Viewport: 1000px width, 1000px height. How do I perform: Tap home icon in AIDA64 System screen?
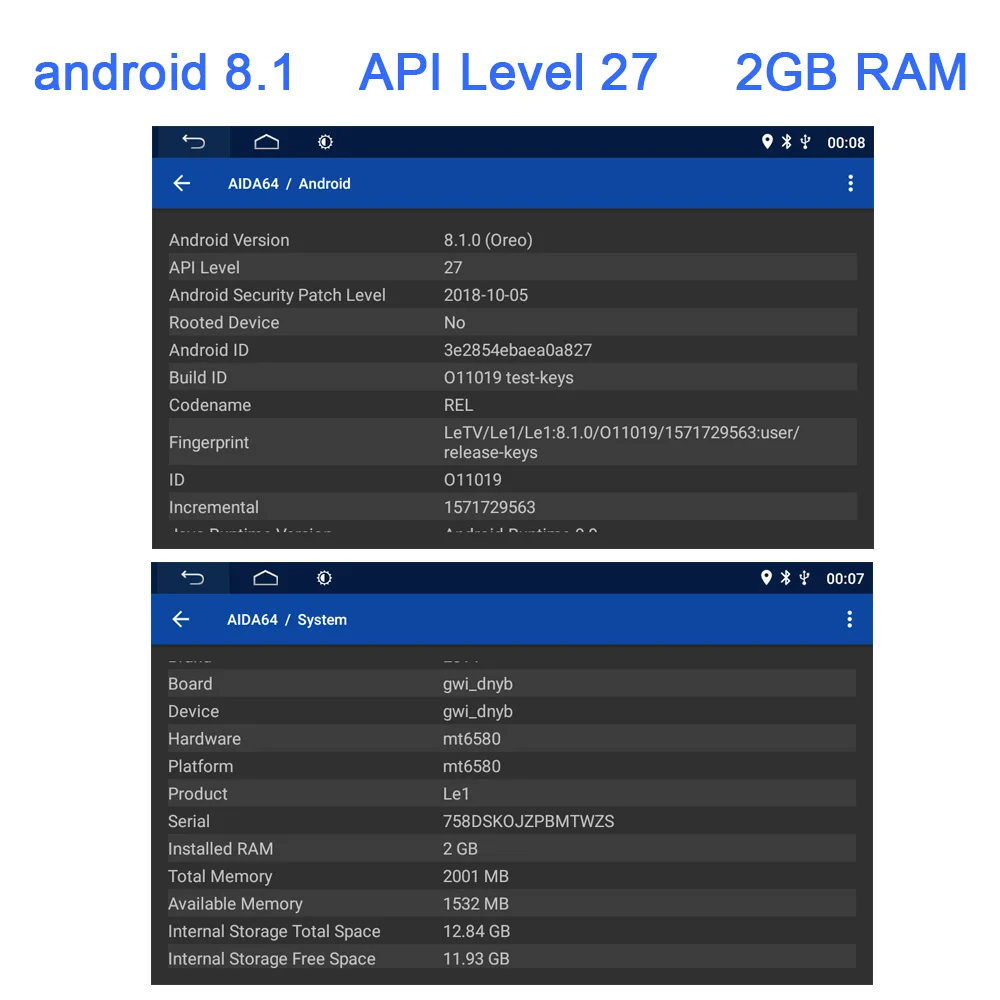click(x=265, y=578)
